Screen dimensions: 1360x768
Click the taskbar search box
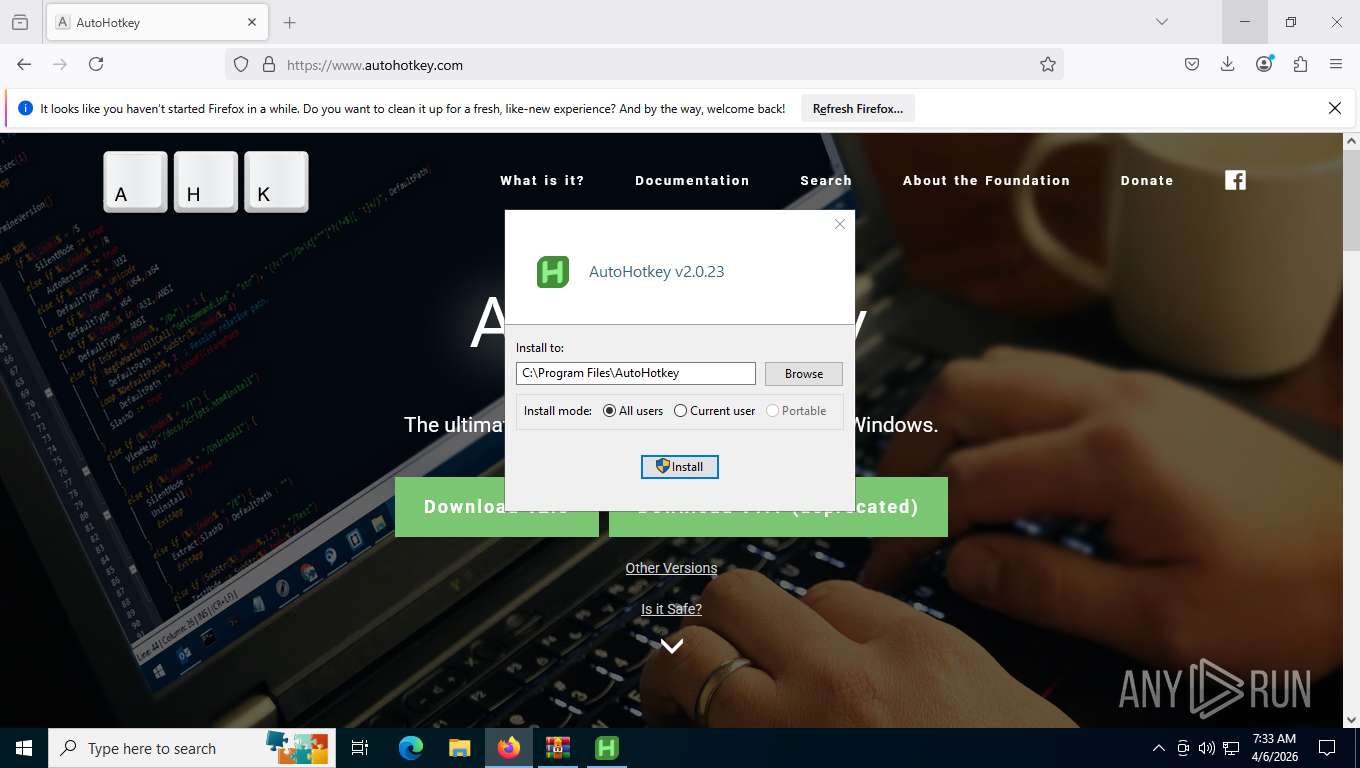tap(192, 748)
